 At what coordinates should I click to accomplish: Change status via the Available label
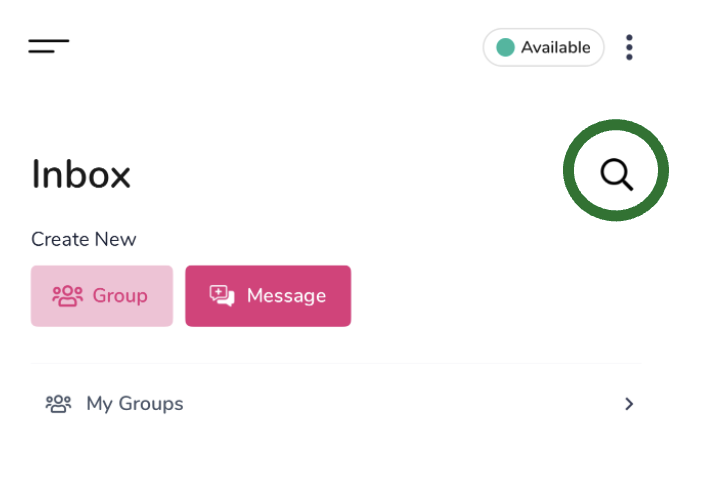(x=555, y=48)
